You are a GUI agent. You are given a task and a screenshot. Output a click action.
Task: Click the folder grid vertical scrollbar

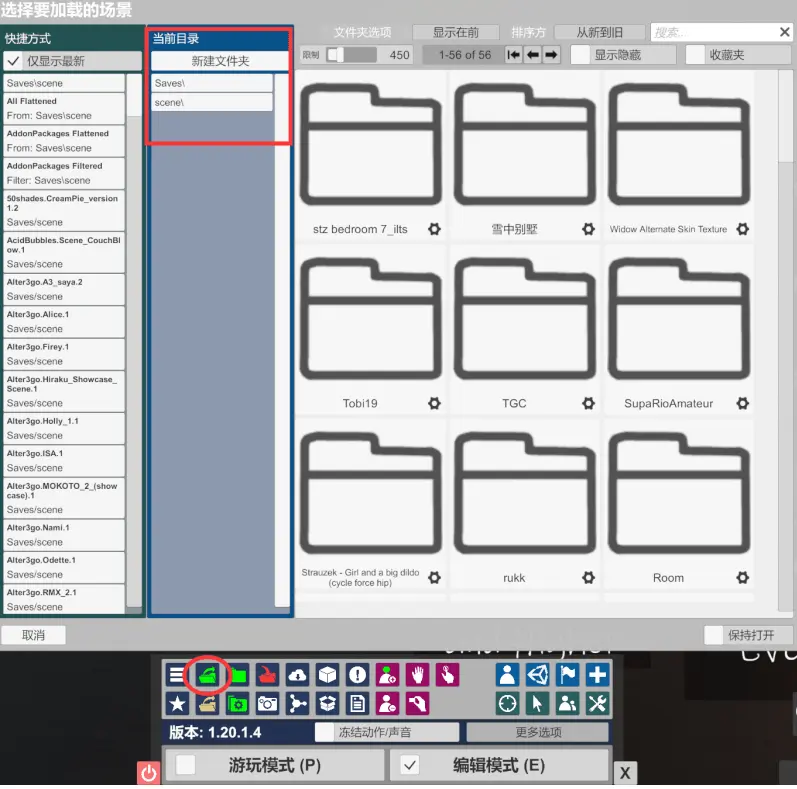(x=785, y=341)
